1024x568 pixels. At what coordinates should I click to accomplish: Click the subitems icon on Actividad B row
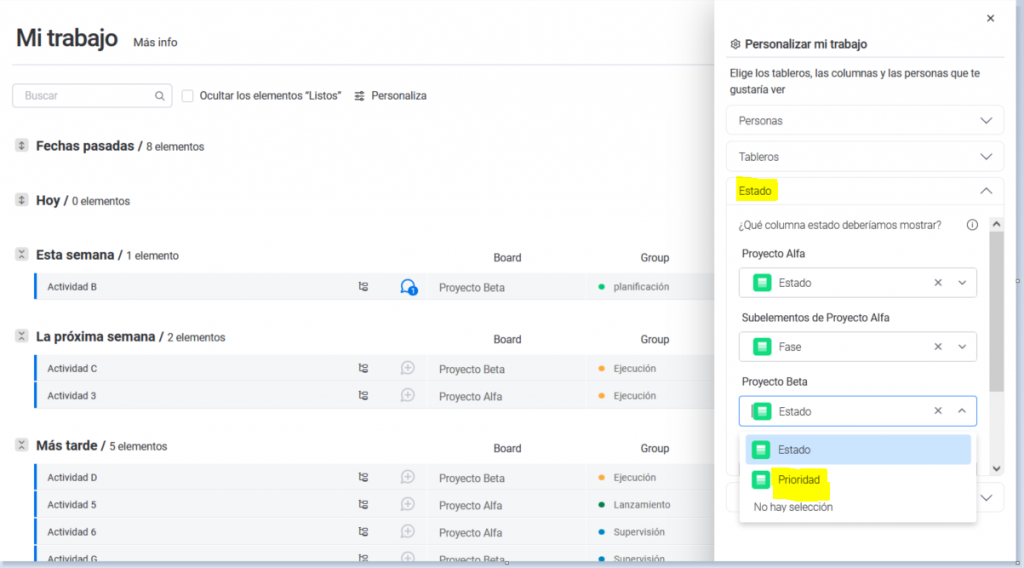pos(363,287)
